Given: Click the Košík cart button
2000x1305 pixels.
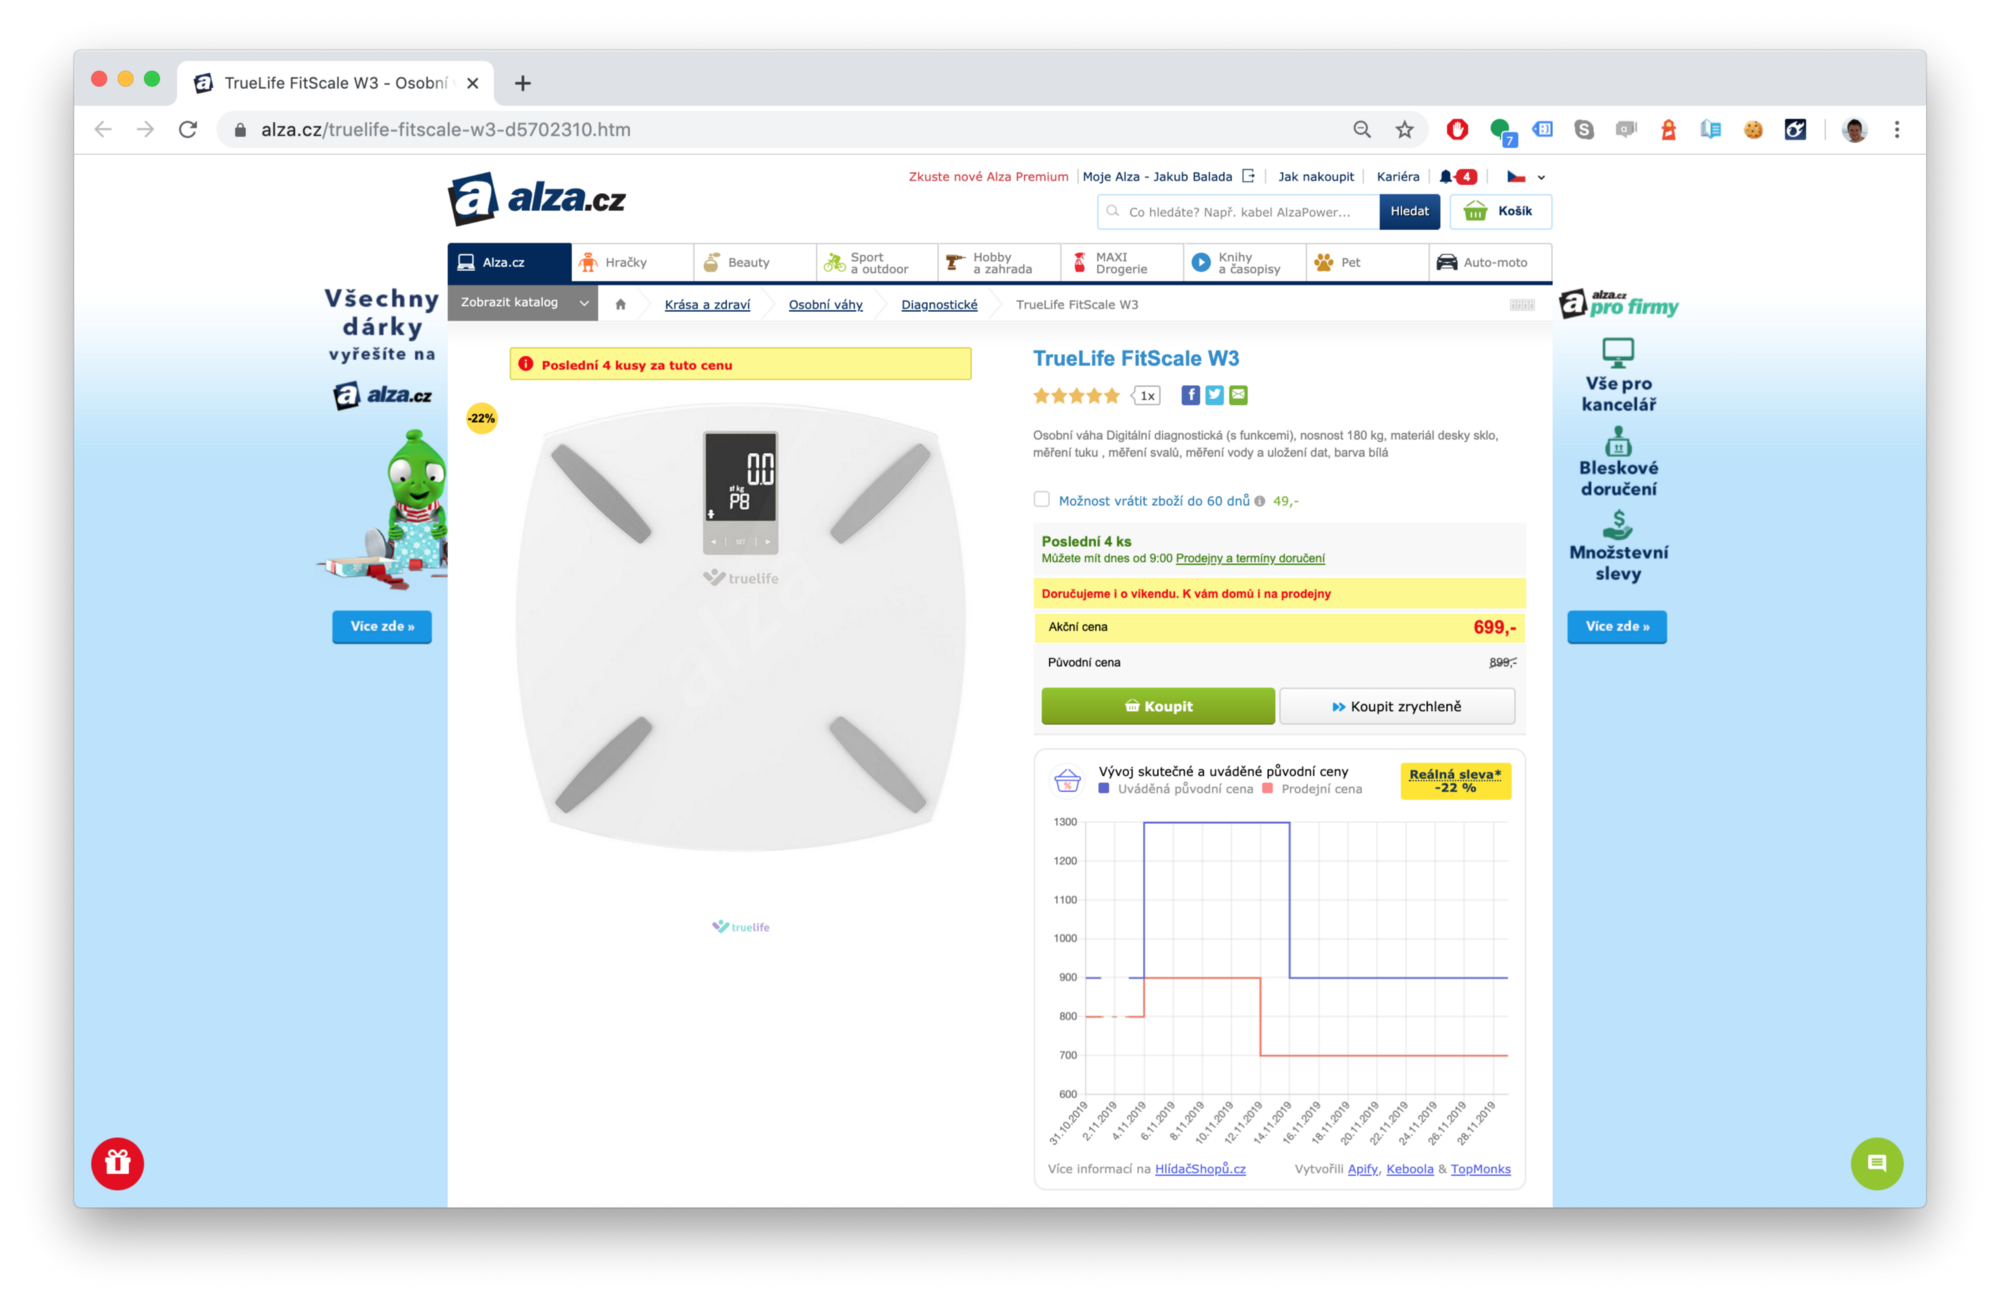Looking at the screenshot, I should pyautogui.click(x=1500, y=211).
